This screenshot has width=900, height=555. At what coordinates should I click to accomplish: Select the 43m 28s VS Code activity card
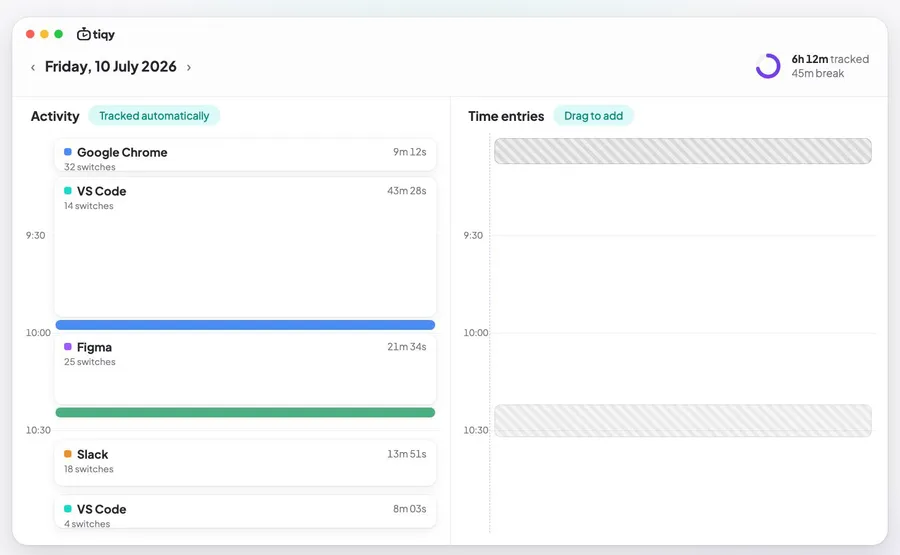(x=245, y=247)
